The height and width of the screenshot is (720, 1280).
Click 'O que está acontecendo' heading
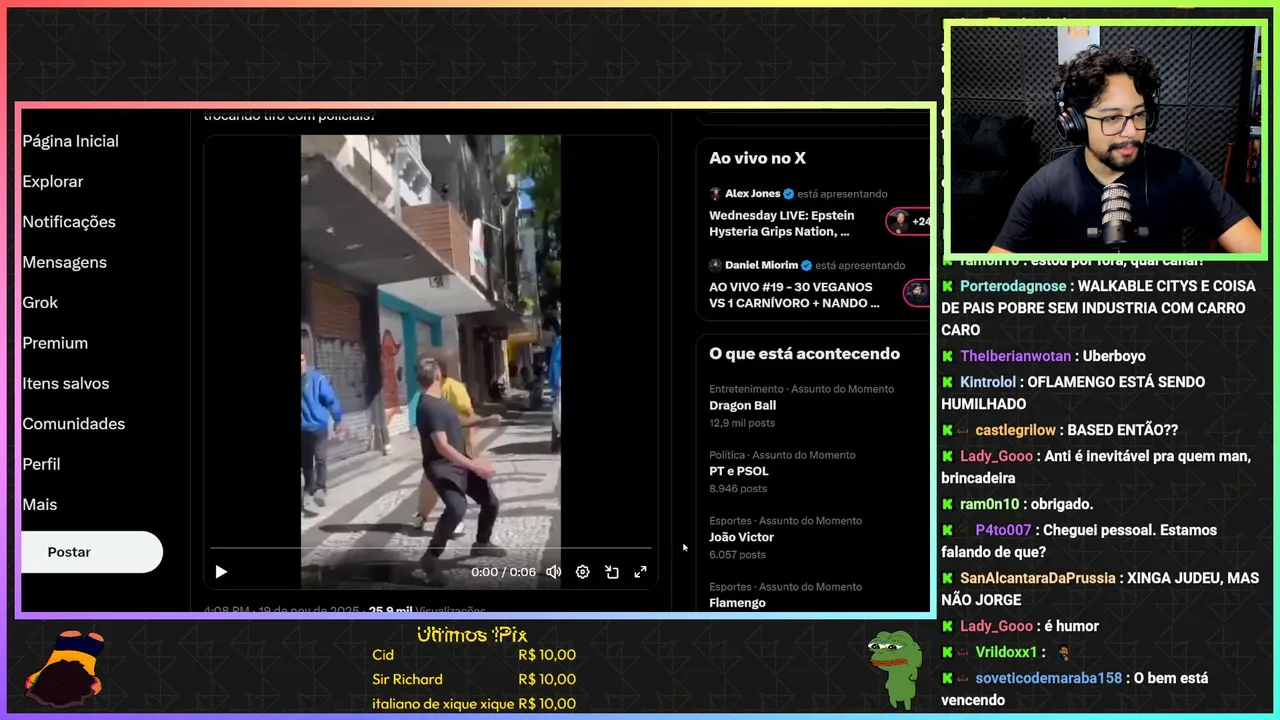pos(804,354)
